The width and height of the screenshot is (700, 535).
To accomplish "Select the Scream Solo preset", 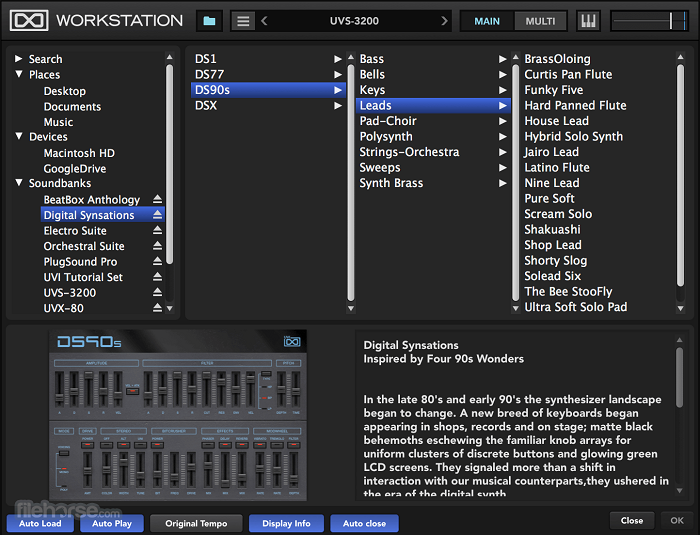I will coord(558,214).
